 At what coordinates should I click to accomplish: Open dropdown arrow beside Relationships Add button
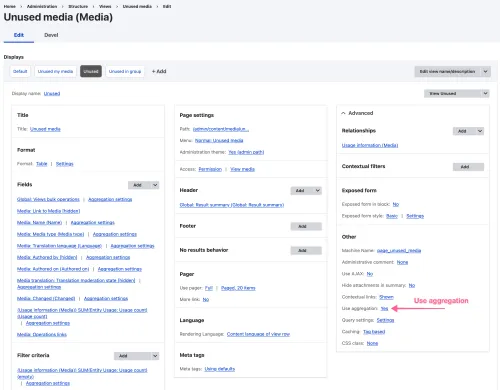pos(480,131)
